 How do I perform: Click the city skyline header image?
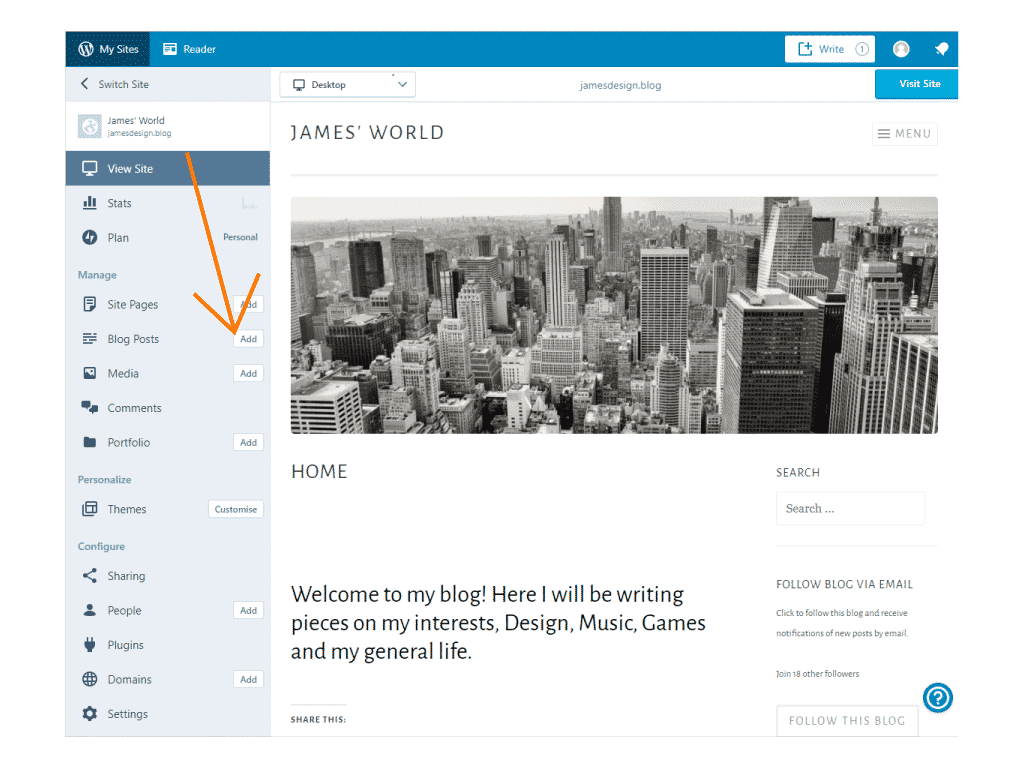pyautogui.click(x=614, y=315)
